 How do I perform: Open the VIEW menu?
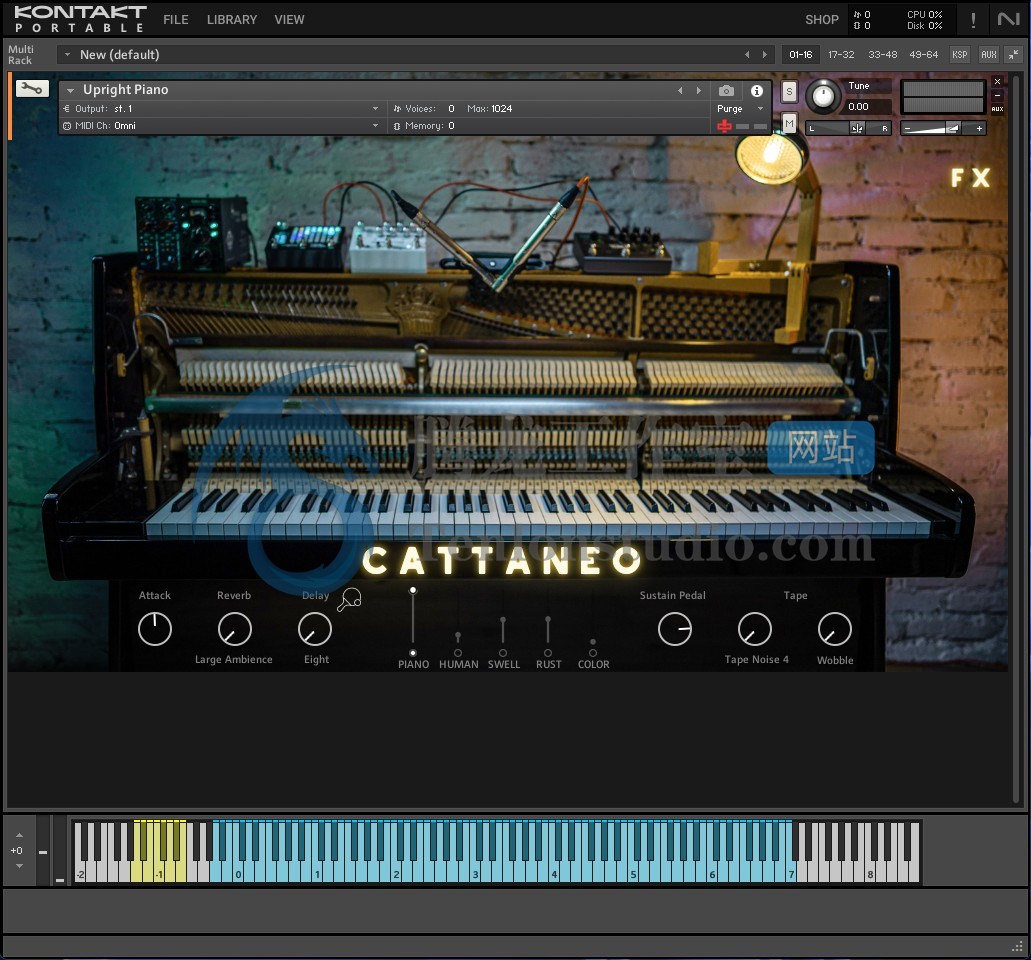[289, 20]
